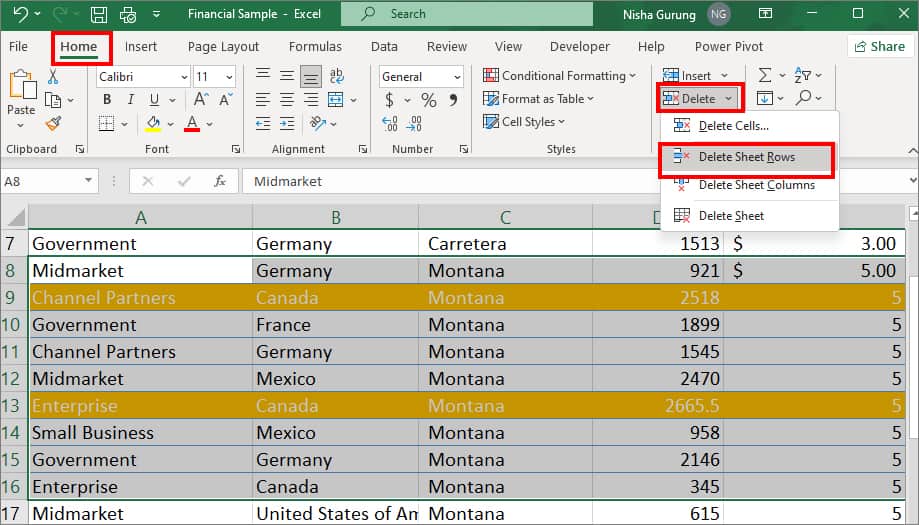The image size is (919, 525).
Task: Decrease font size with small A icon
Action: (x=226, y=100)
